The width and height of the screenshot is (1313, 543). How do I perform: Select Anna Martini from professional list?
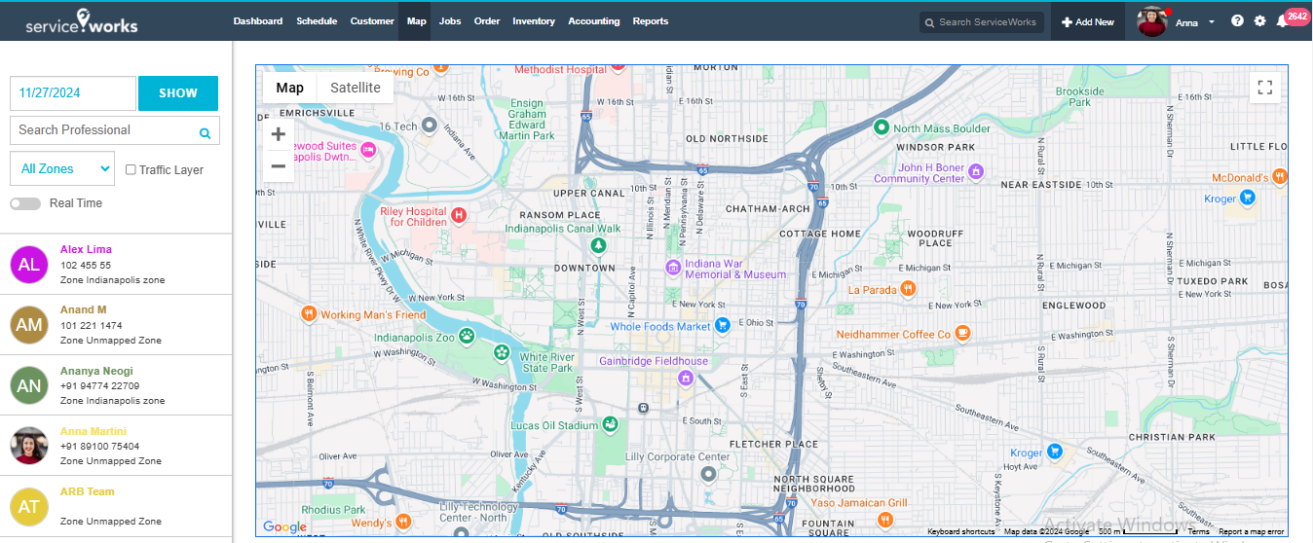tap(116, 446)
